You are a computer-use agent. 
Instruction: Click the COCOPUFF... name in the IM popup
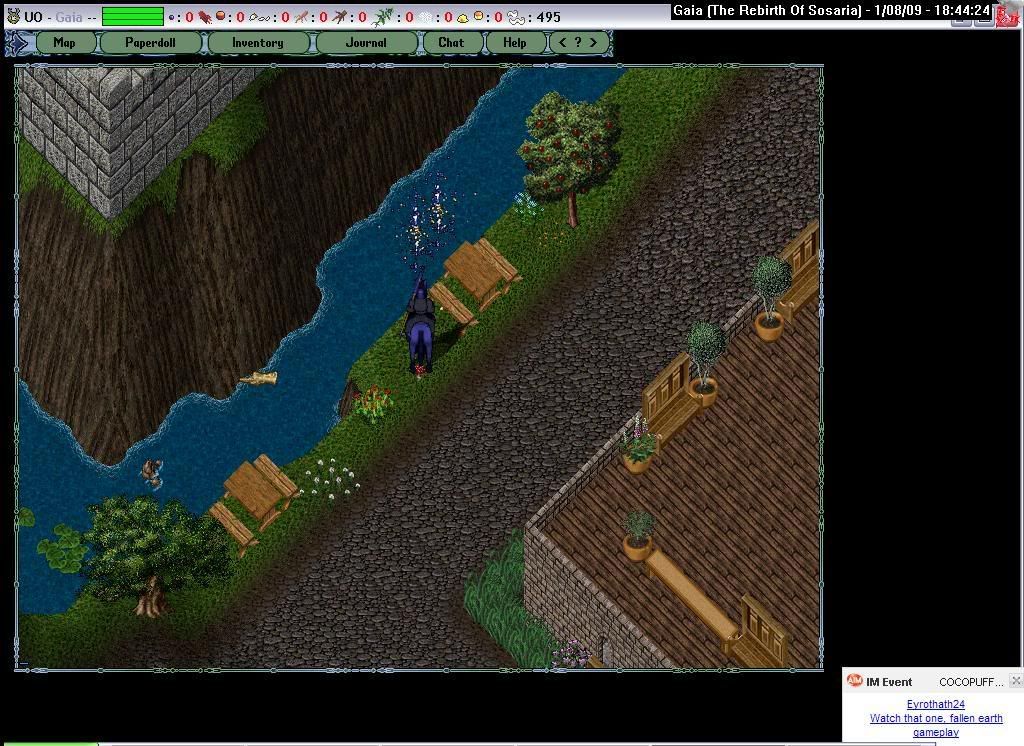[971, 682]
